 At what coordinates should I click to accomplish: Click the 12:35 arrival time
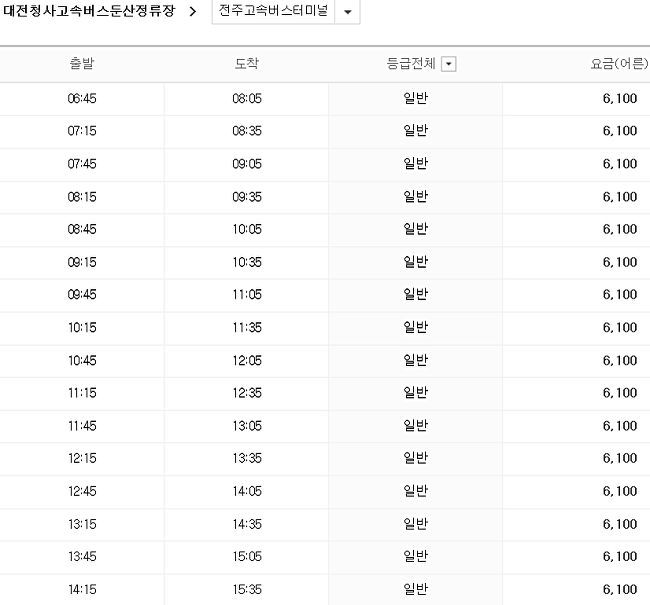pos(247,393)
